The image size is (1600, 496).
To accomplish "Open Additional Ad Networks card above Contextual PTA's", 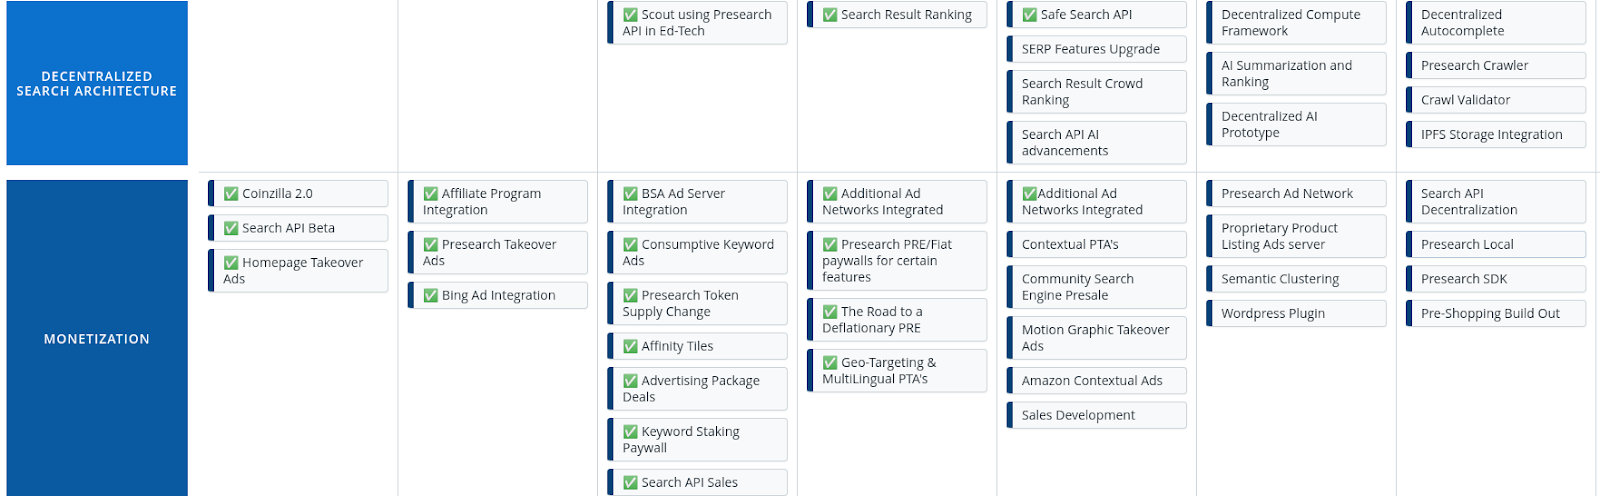I will pos(1097,201).
